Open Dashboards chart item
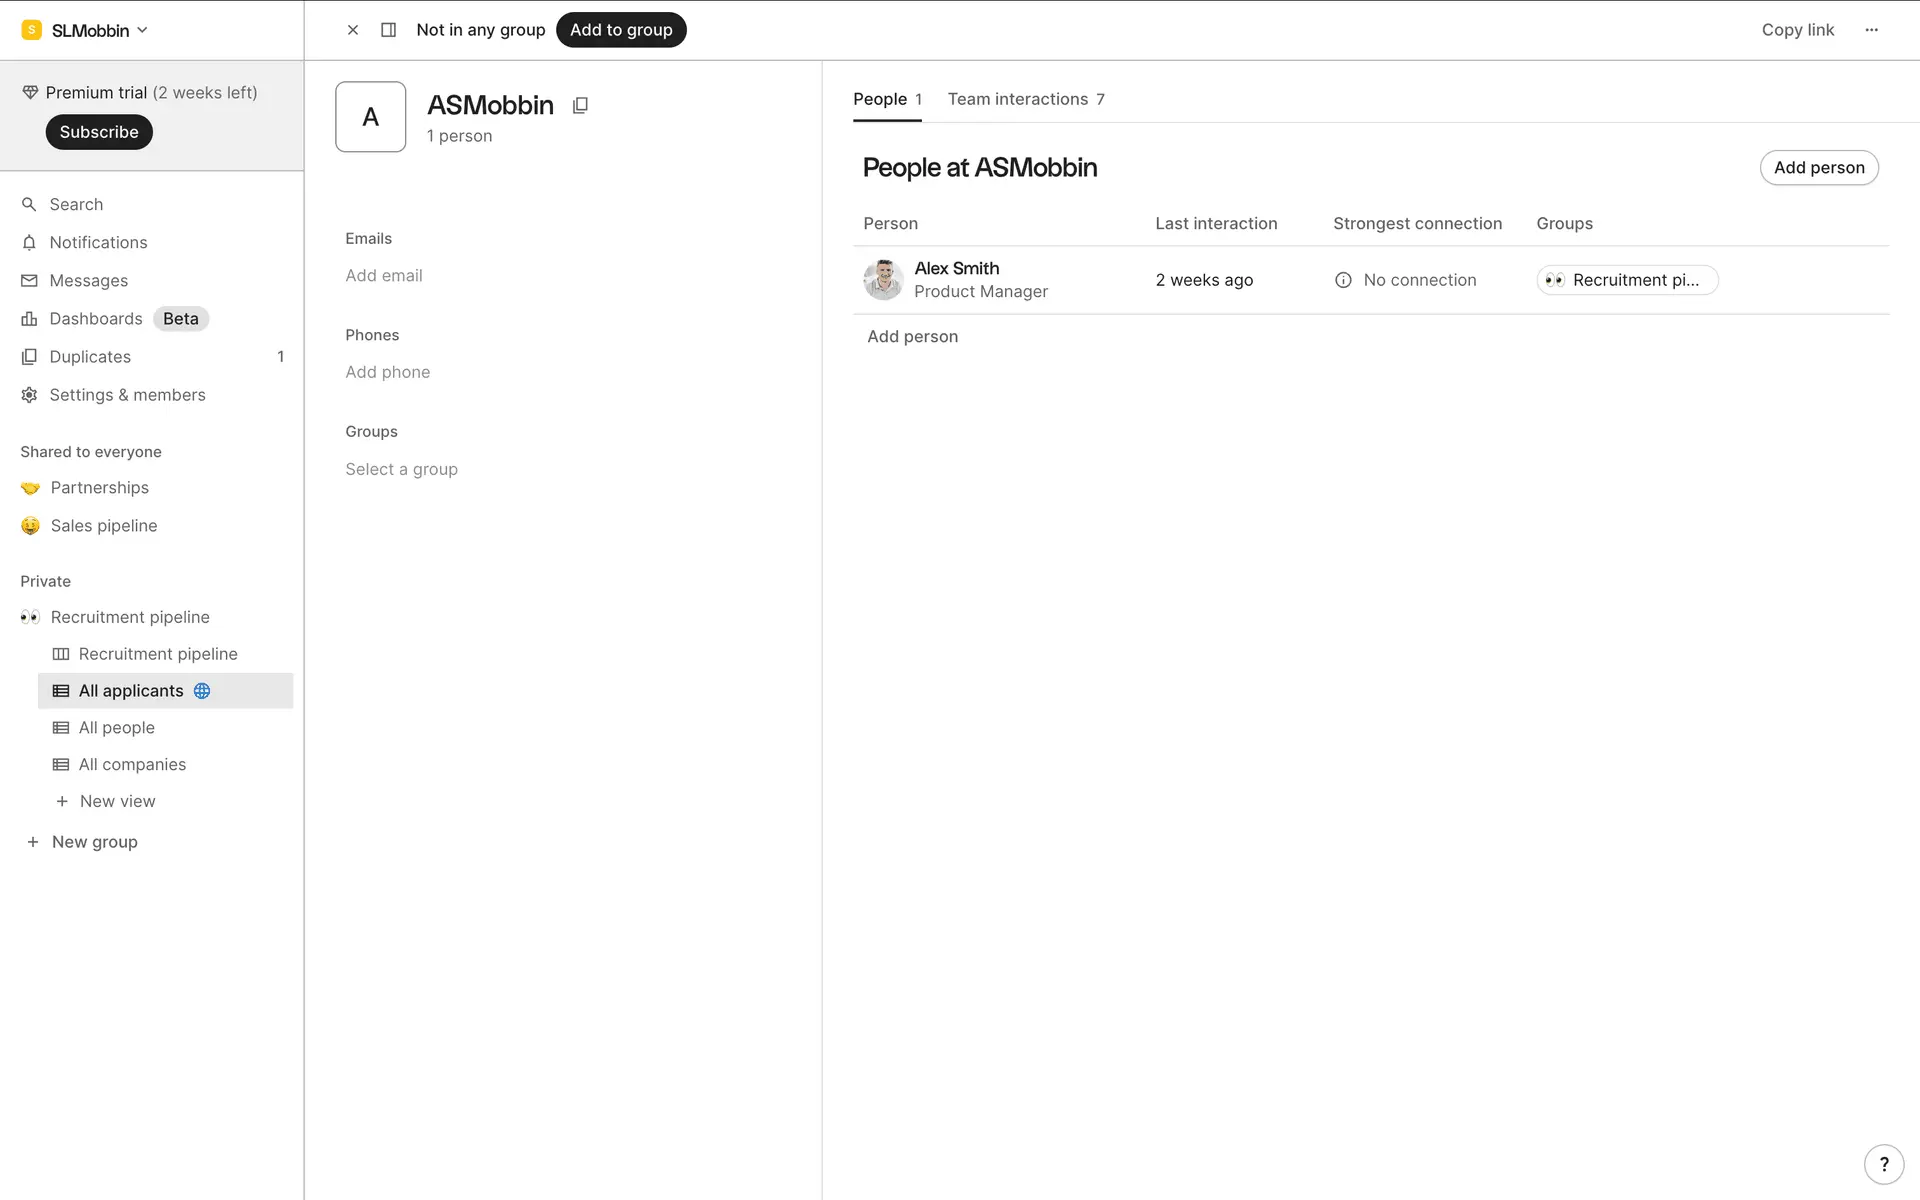The width and height of the screenshot is (1920, 1200). (96, 319)
